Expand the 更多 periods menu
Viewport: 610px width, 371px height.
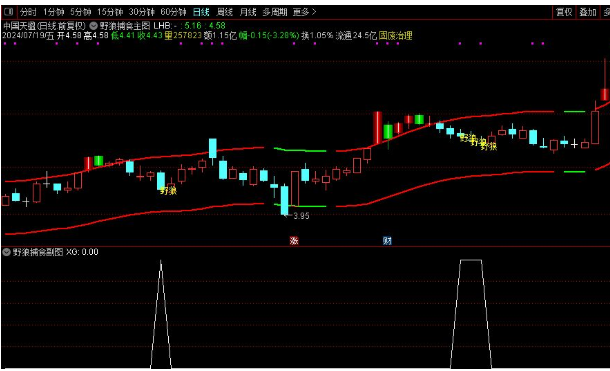[304, 12]
